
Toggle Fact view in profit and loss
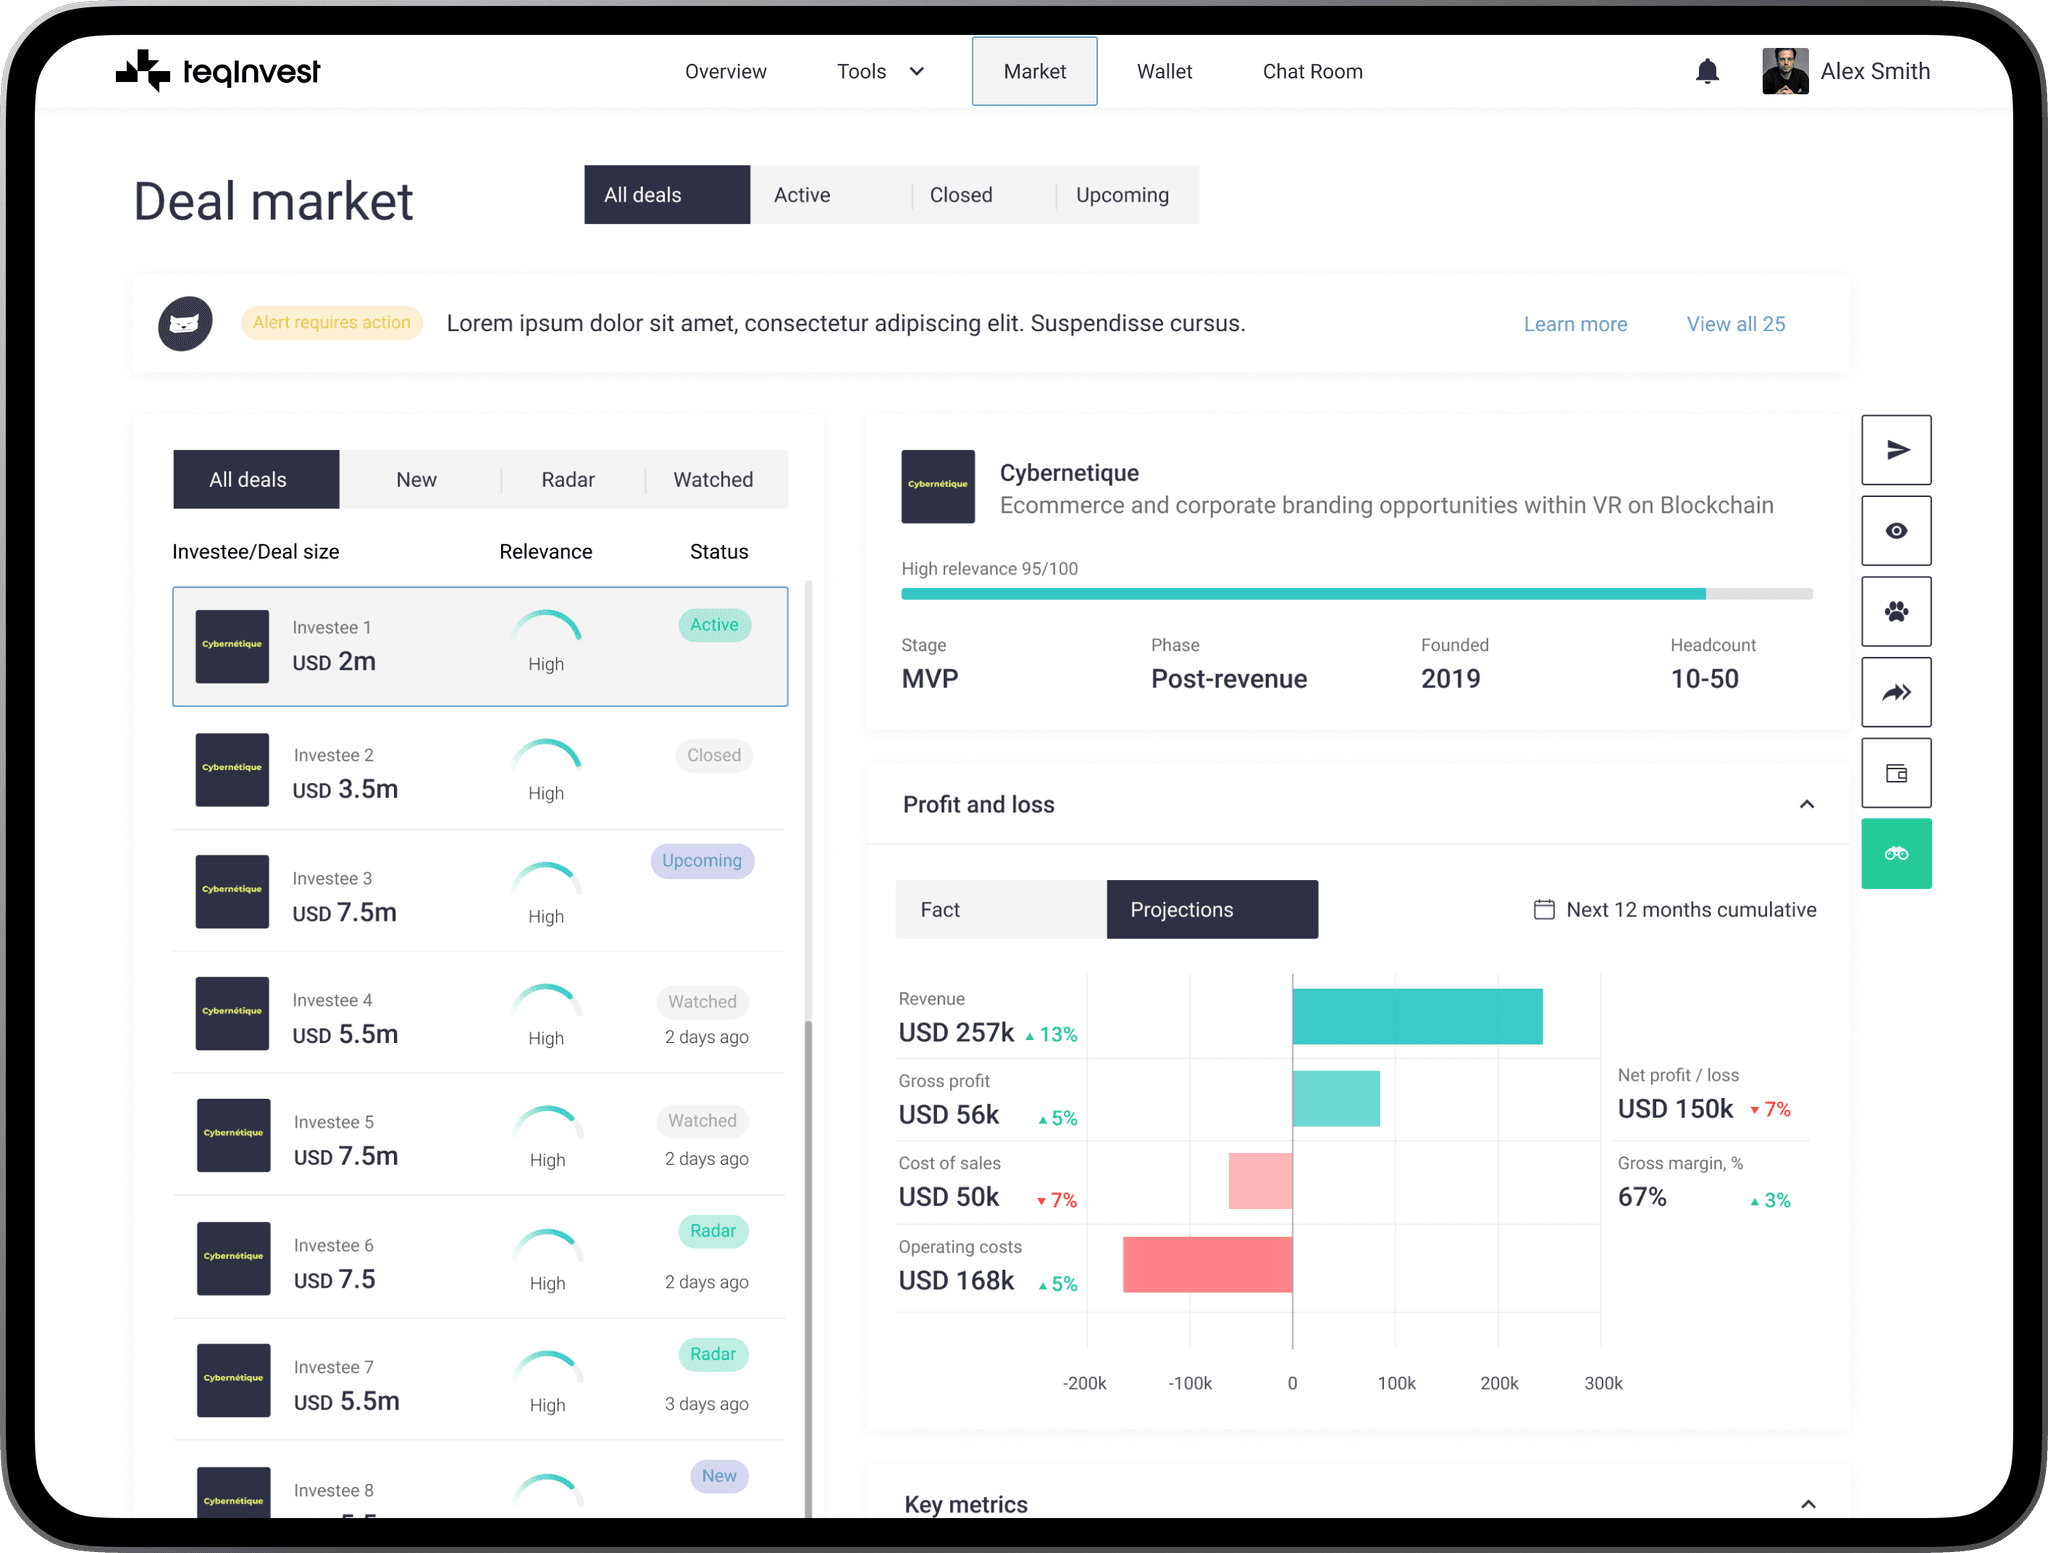(x=998, y=909)
